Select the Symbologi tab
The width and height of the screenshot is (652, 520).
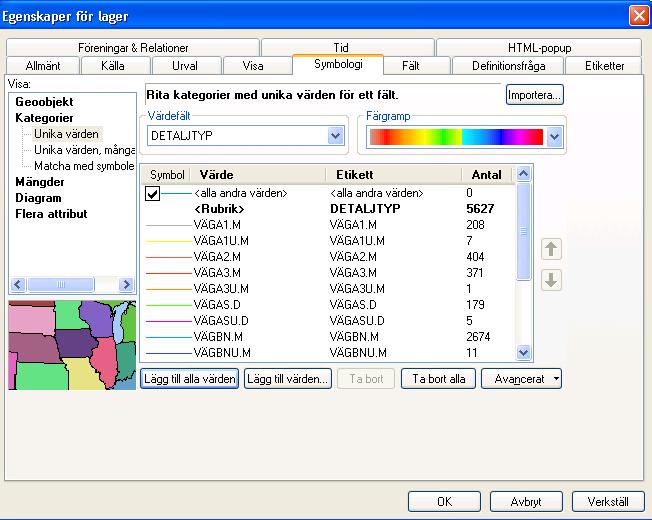338,64
